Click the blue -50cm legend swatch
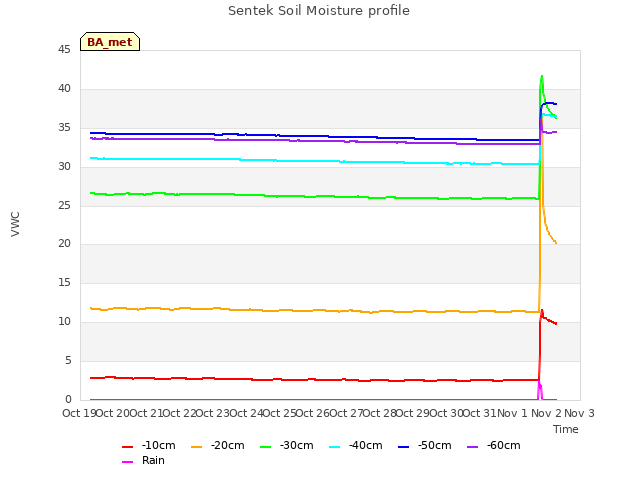Screen dimensions: 640x480 404,447
